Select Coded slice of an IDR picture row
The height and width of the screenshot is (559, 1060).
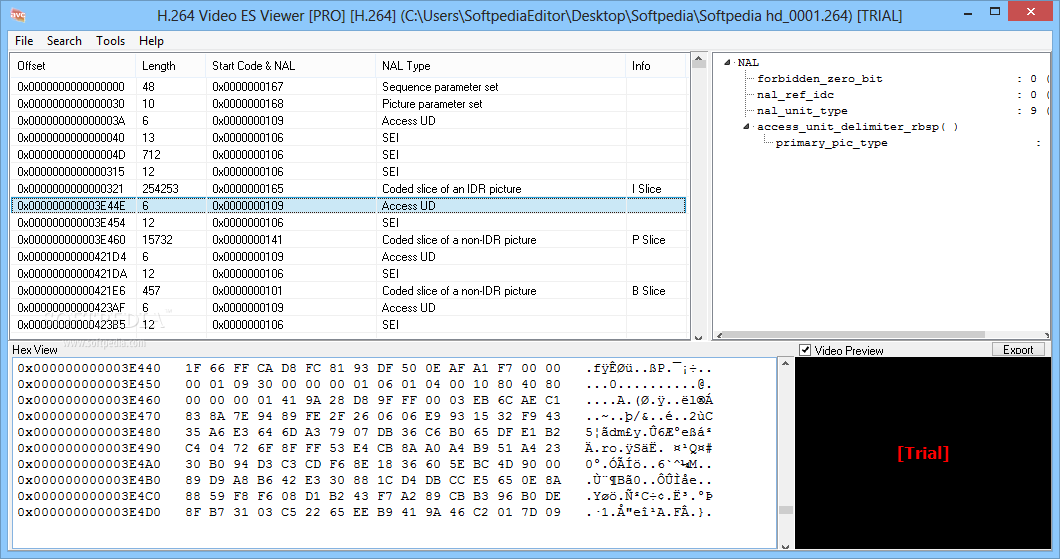[348, 189]
